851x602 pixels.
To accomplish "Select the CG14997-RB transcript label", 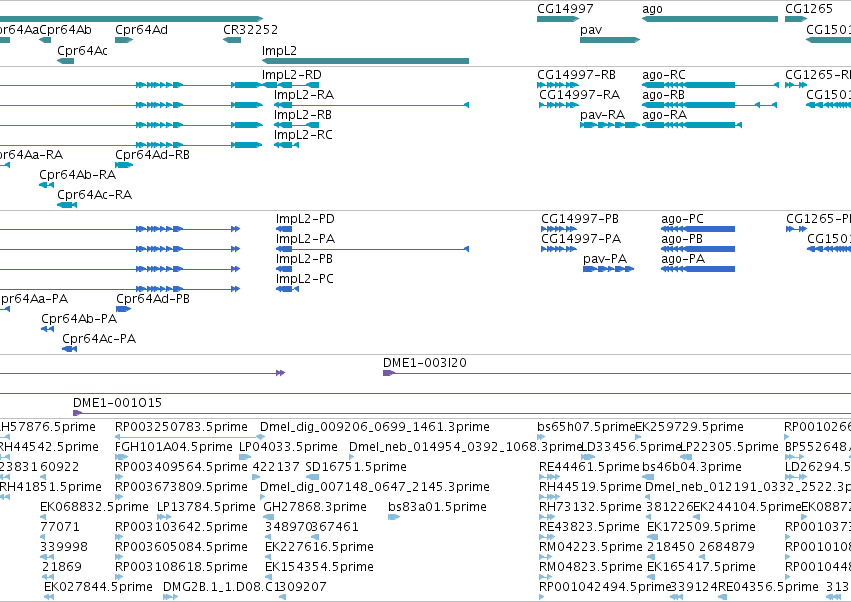I will coord(576,74).
